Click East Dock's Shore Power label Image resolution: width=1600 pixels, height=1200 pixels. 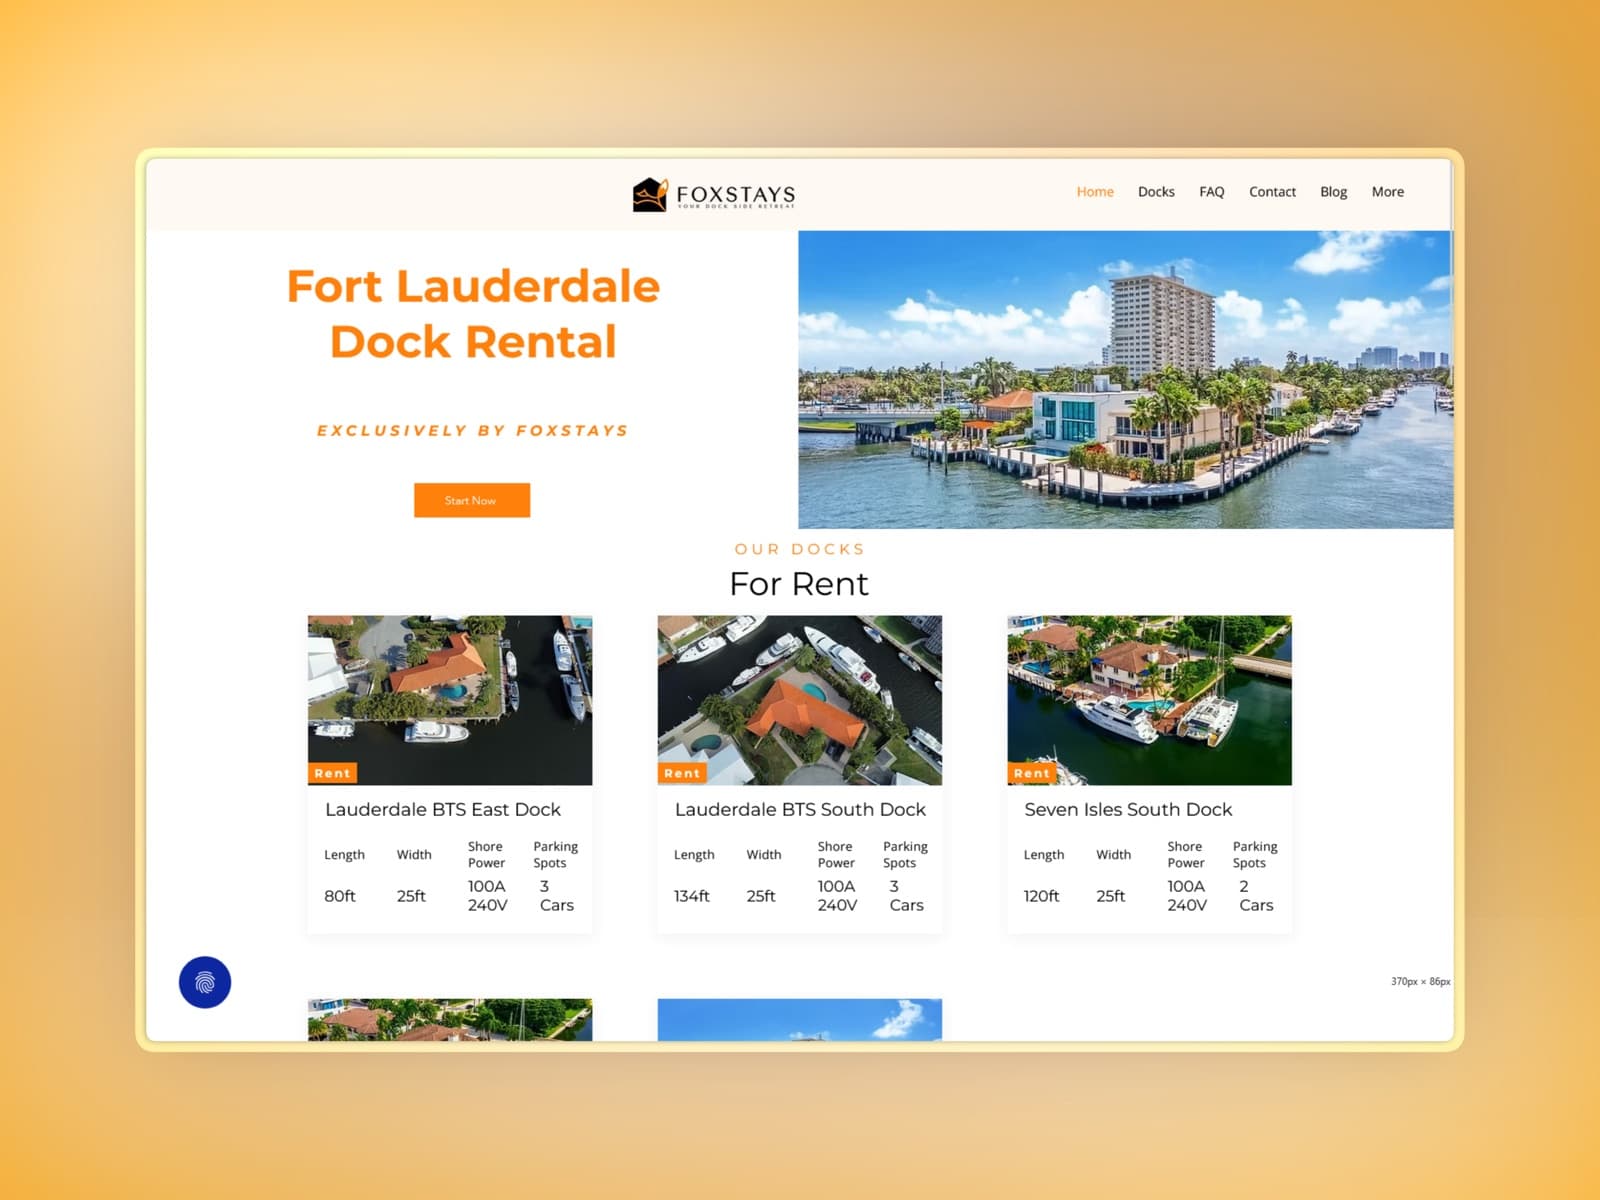(486, 854)
